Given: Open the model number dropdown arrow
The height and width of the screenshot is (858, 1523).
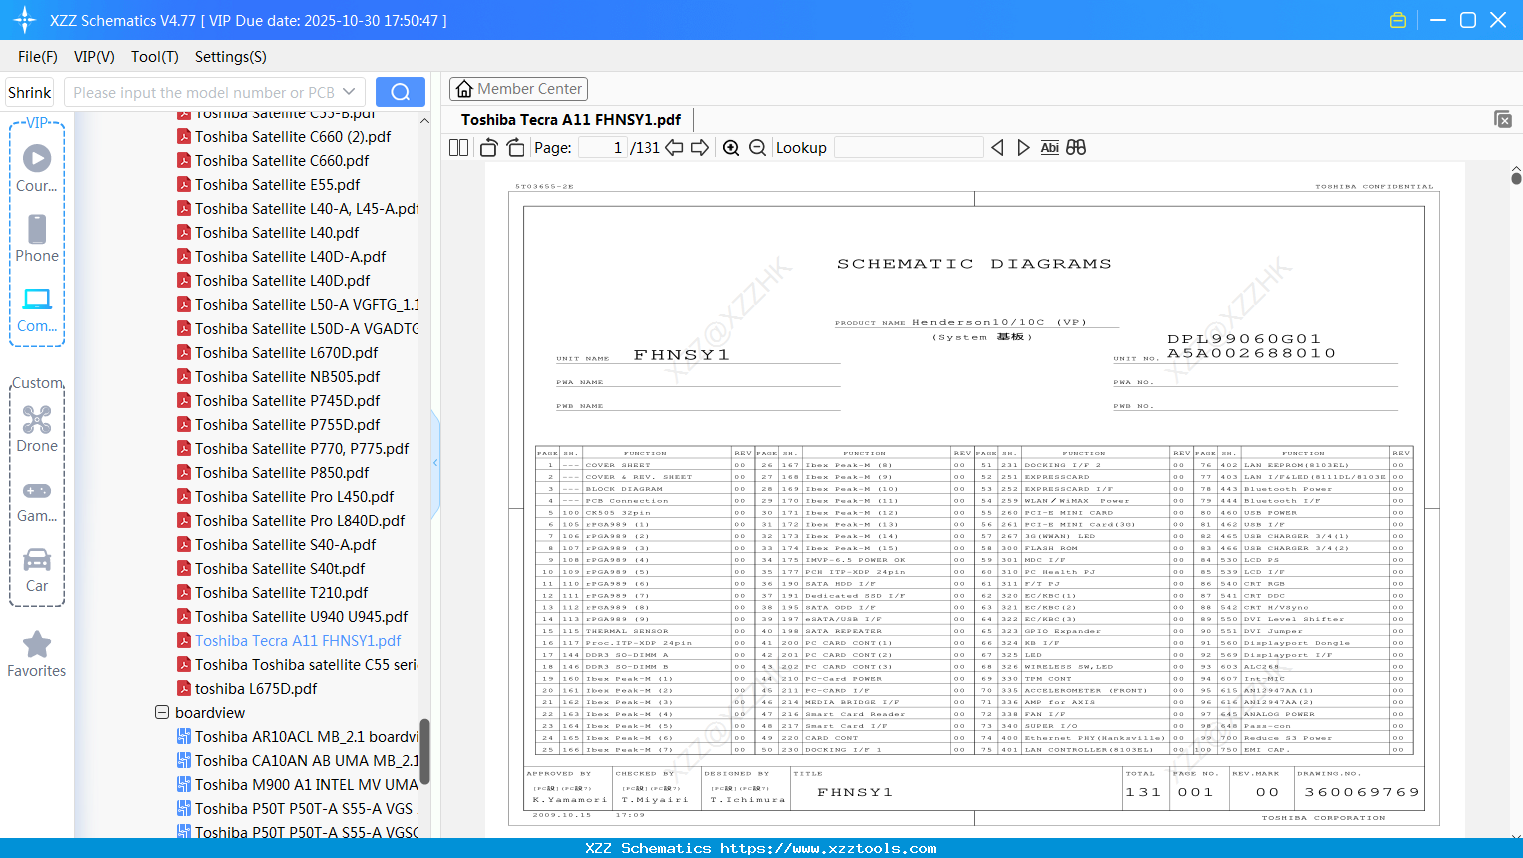Looking at the screenshot, I should [349, 92].
